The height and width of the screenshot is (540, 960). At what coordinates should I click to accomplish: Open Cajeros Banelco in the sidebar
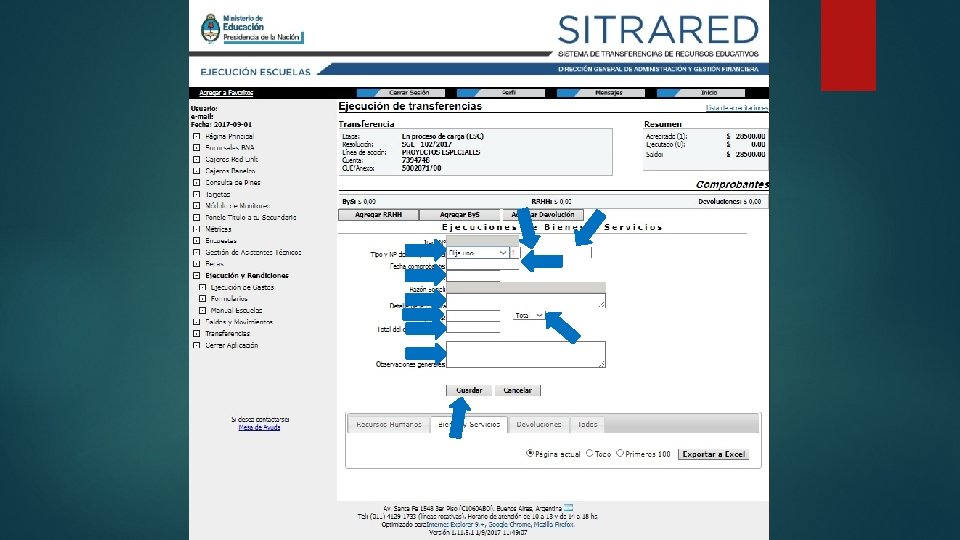(230, 171)
